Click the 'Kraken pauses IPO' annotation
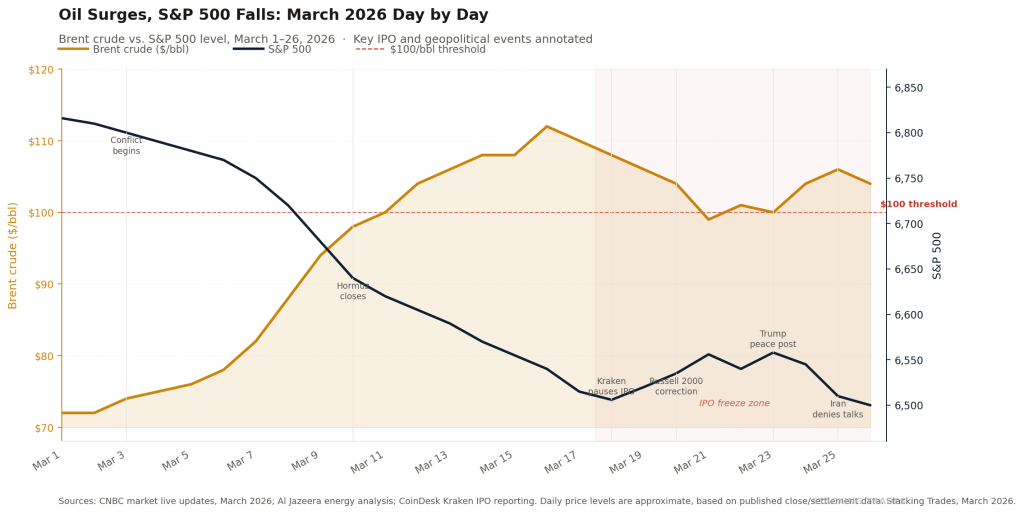 pos(611,387)
